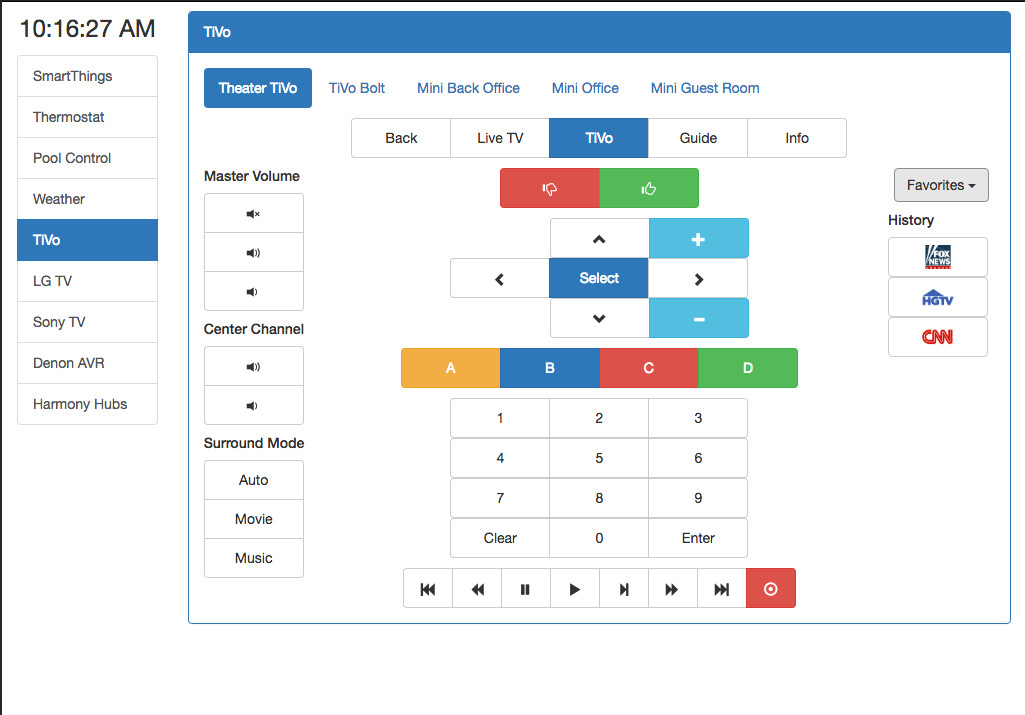Switch to the Theater TiVo tab

point(258,88)
